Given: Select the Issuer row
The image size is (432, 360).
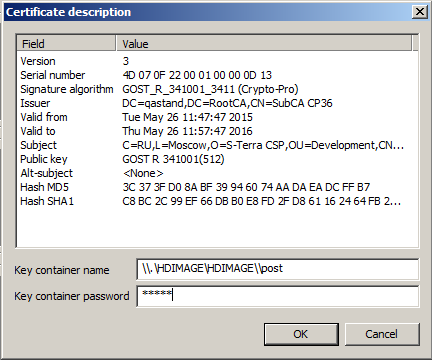Looking at the screenshot, I should pos(217,103).
